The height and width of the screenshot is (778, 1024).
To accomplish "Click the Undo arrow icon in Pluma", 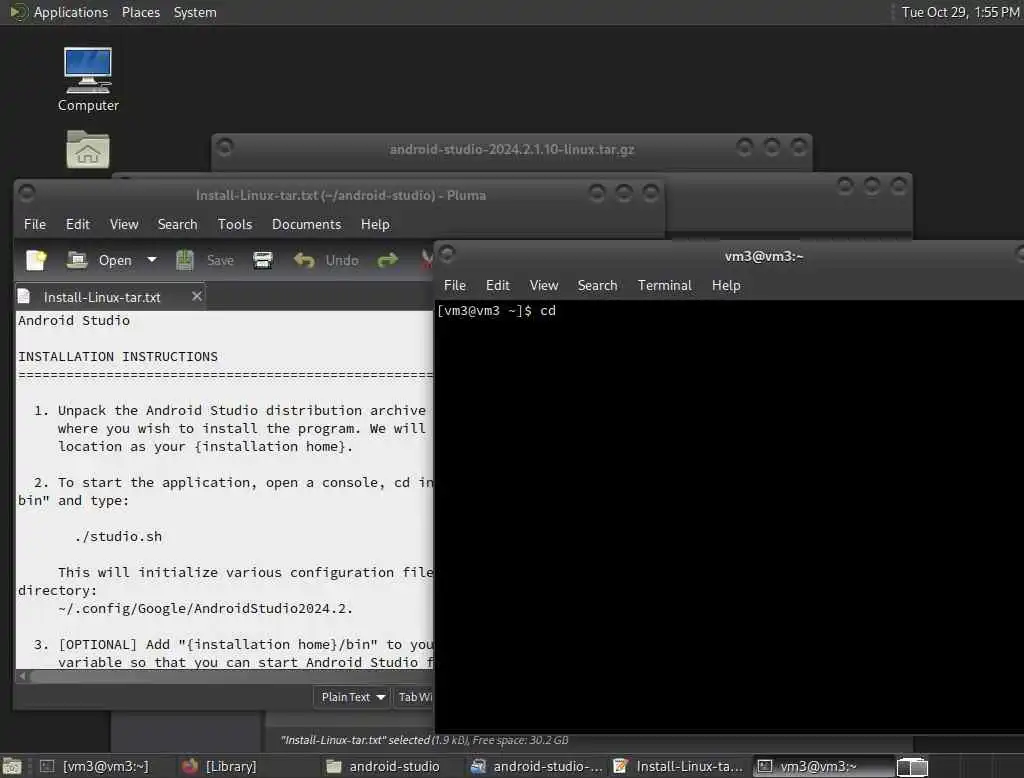I will [304, 260].
